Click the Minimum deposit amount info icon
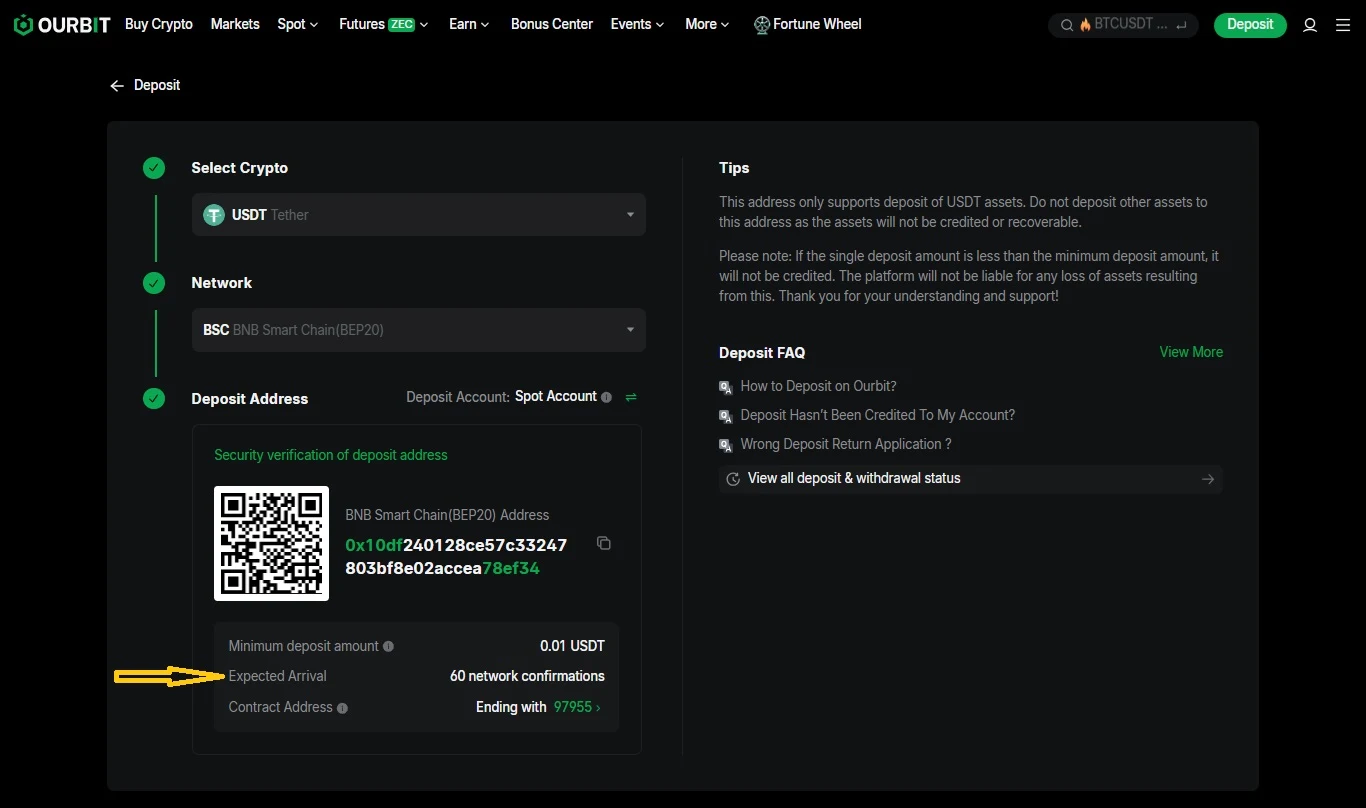 tap(388, 646)
